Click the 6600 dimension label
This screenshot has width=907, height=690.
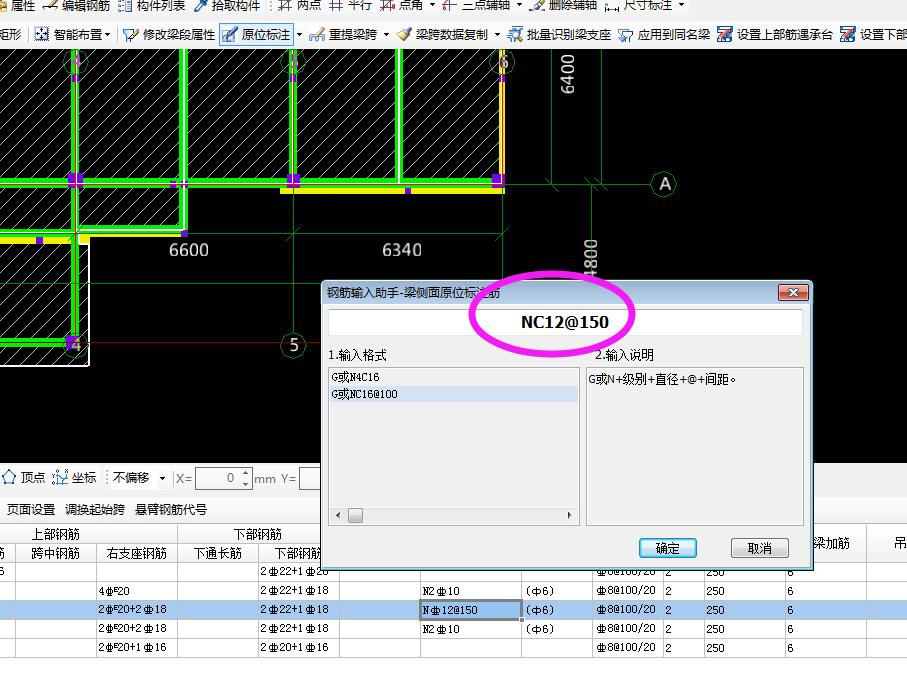point(189,250)
